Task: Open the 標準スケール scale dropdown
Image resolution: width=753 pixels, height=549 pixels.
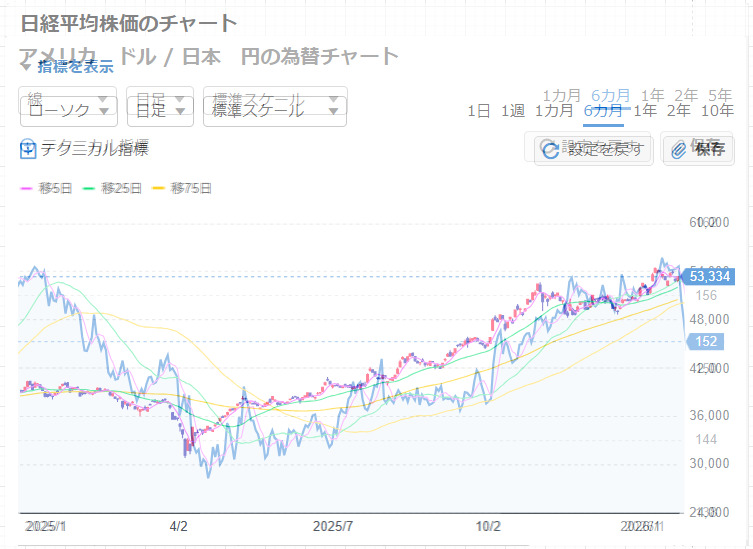Action: point(274,110)
